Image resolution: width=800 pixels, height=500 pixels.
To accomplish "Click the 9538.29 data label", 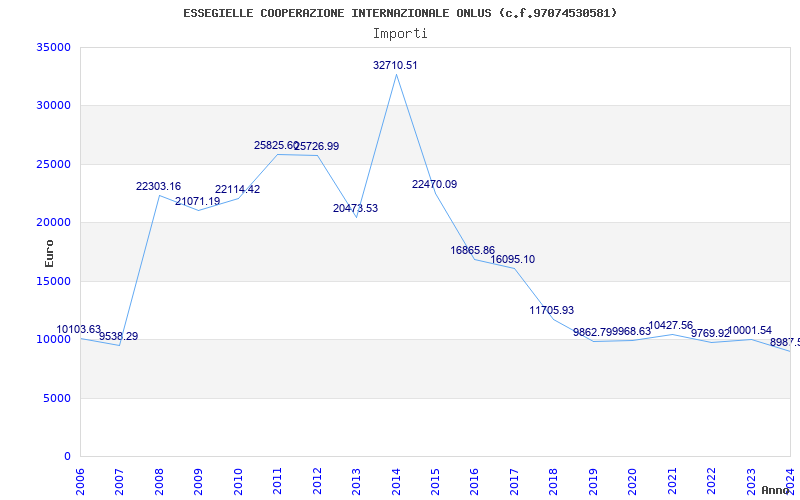I will (118, 337).
